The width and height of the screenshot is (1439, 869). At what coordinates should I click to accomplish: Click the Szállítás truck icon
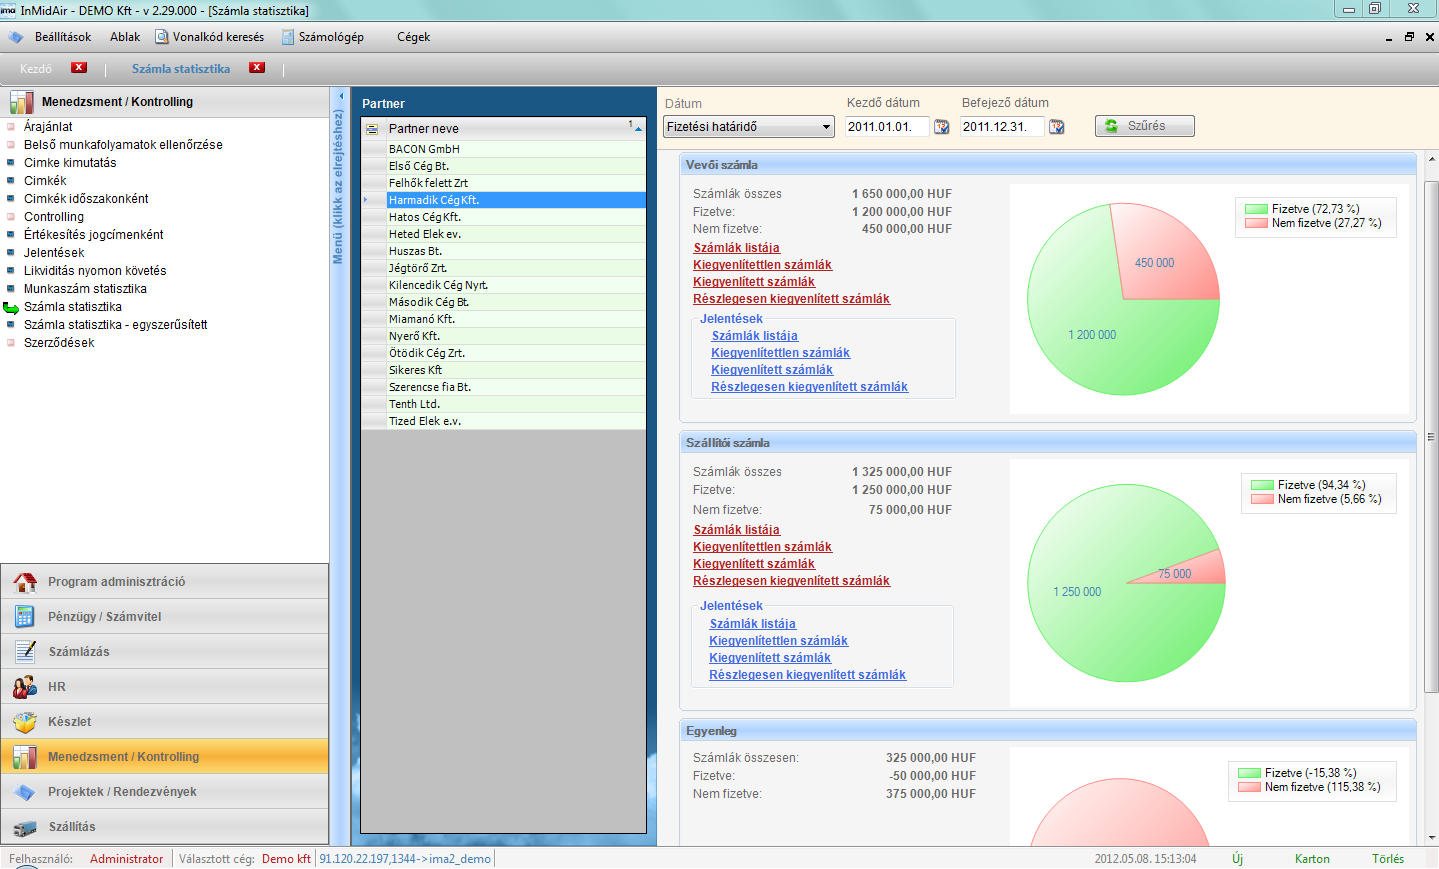pos(25,827)
